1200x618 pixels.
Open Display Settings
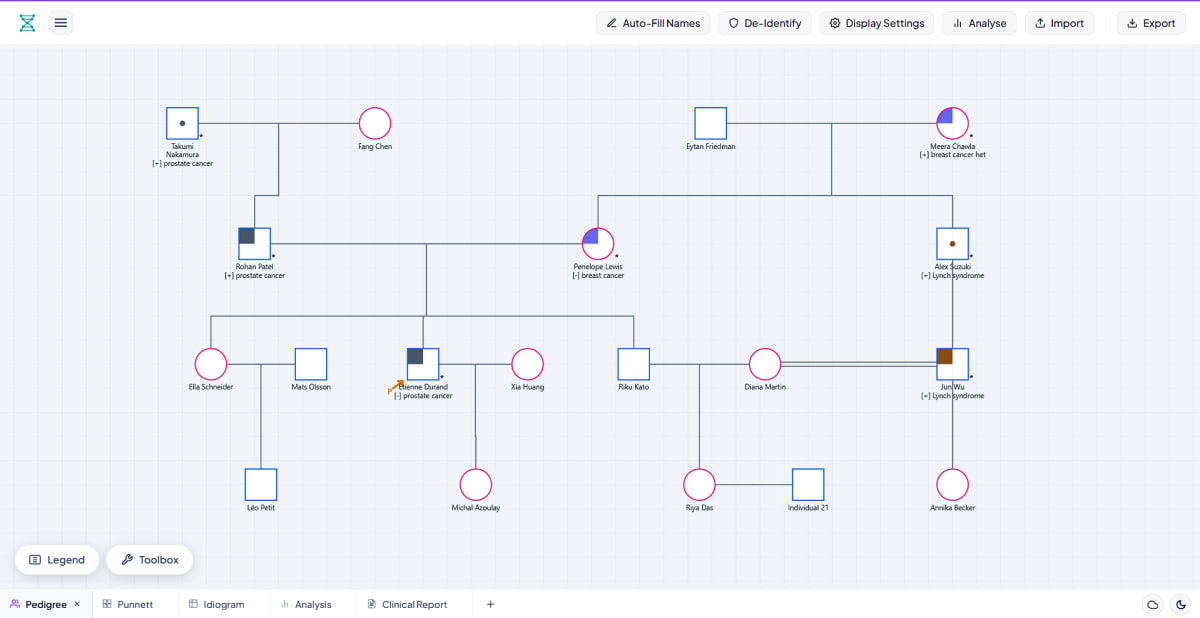[877, 23]
